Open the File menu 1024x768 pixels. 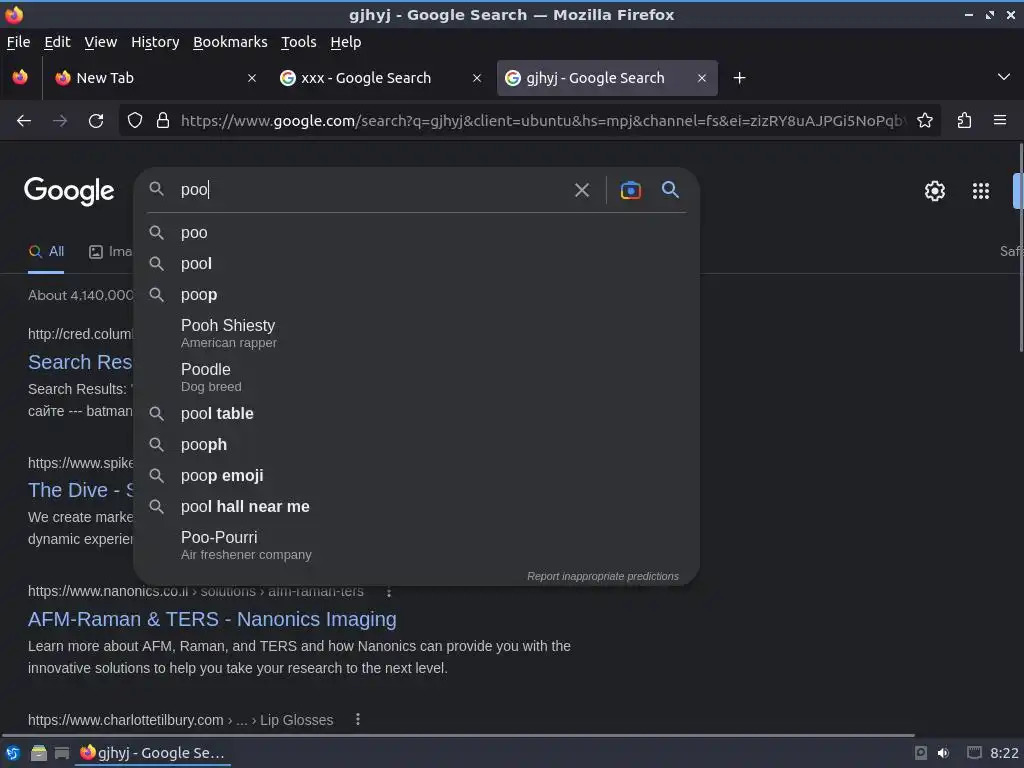[18, 42]
